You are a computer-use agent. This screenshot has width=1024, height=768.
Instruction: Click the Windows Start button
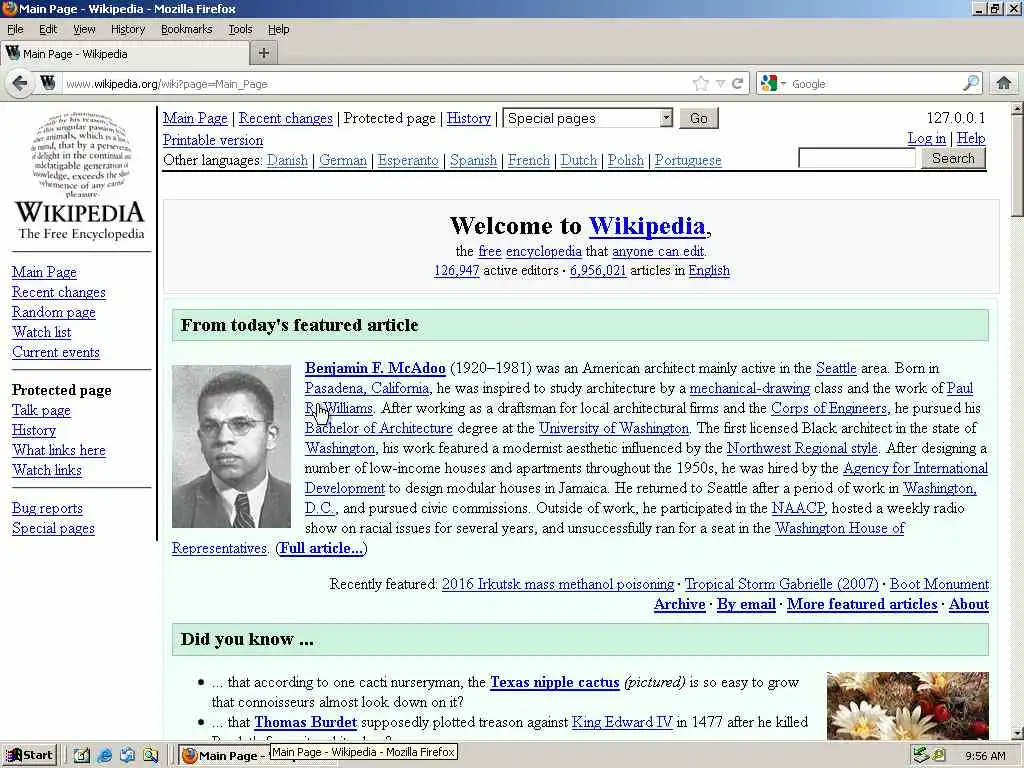[29, 756]
